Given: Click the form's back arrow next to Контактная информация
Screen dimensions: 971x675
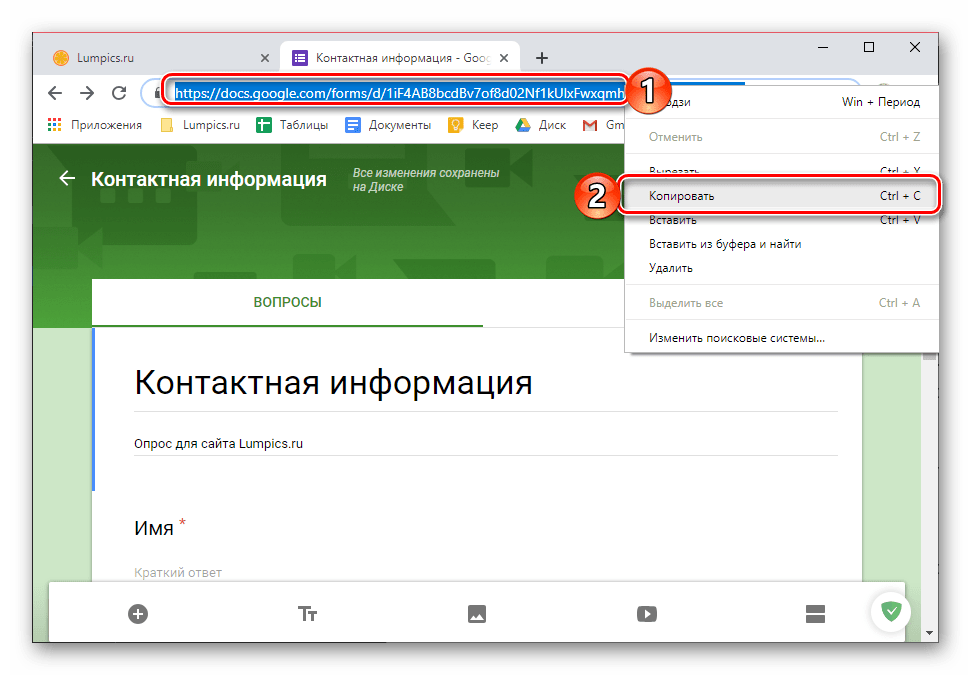Looking at the screenshot, I should tap(67, 178).
